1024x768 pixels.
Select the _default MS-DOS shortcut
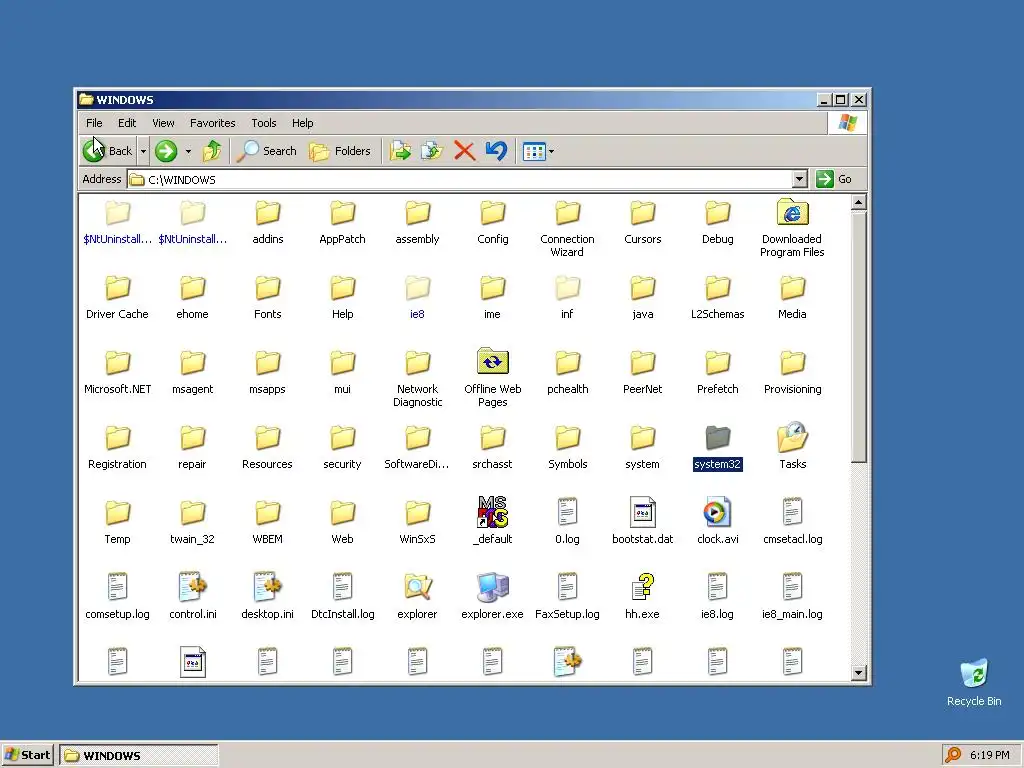point(492,520)
